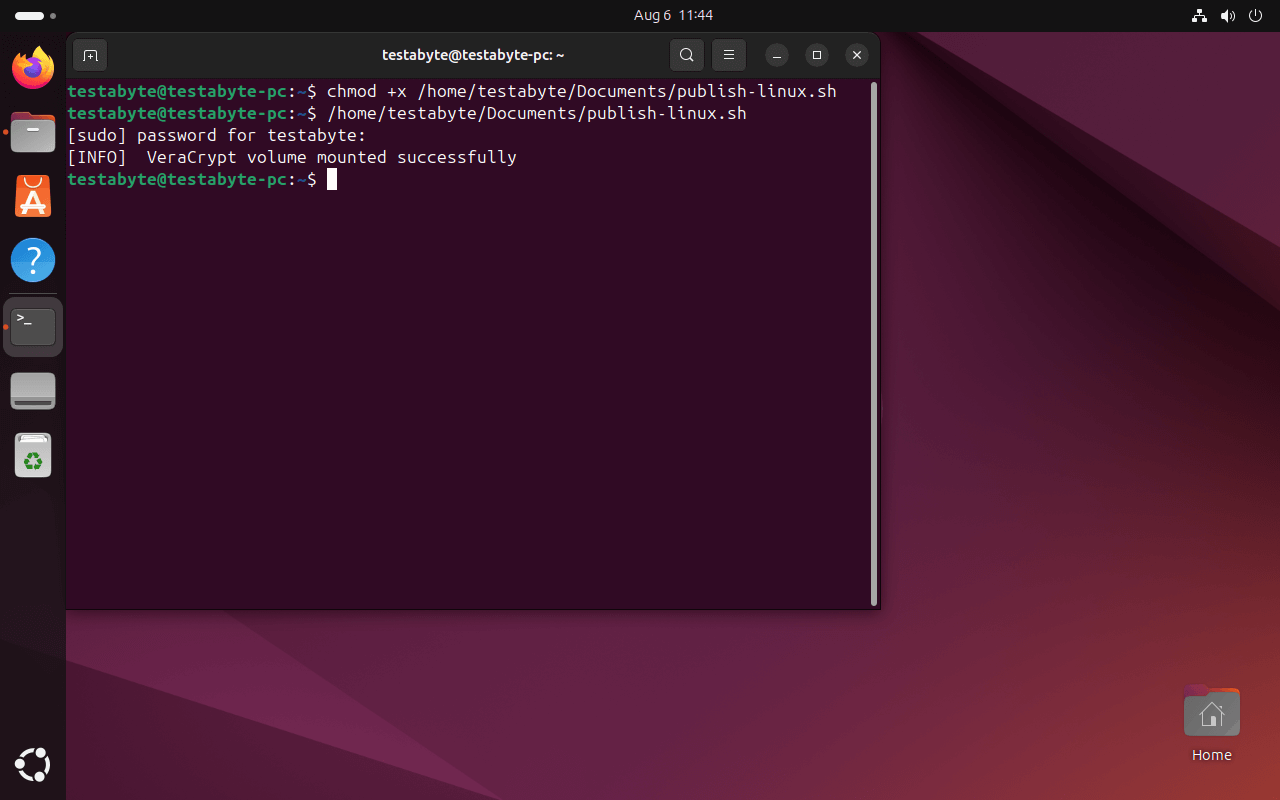Open the terminal hamburger menu
Viewport: 1280px width, 800px height.
point(728,55)
